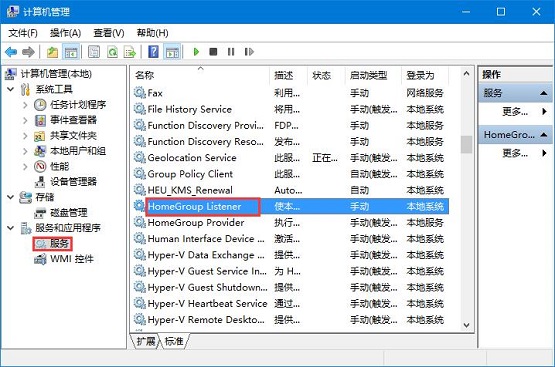
Task: Click the Back arrow toolbar icon
Action: coord(11,52)
